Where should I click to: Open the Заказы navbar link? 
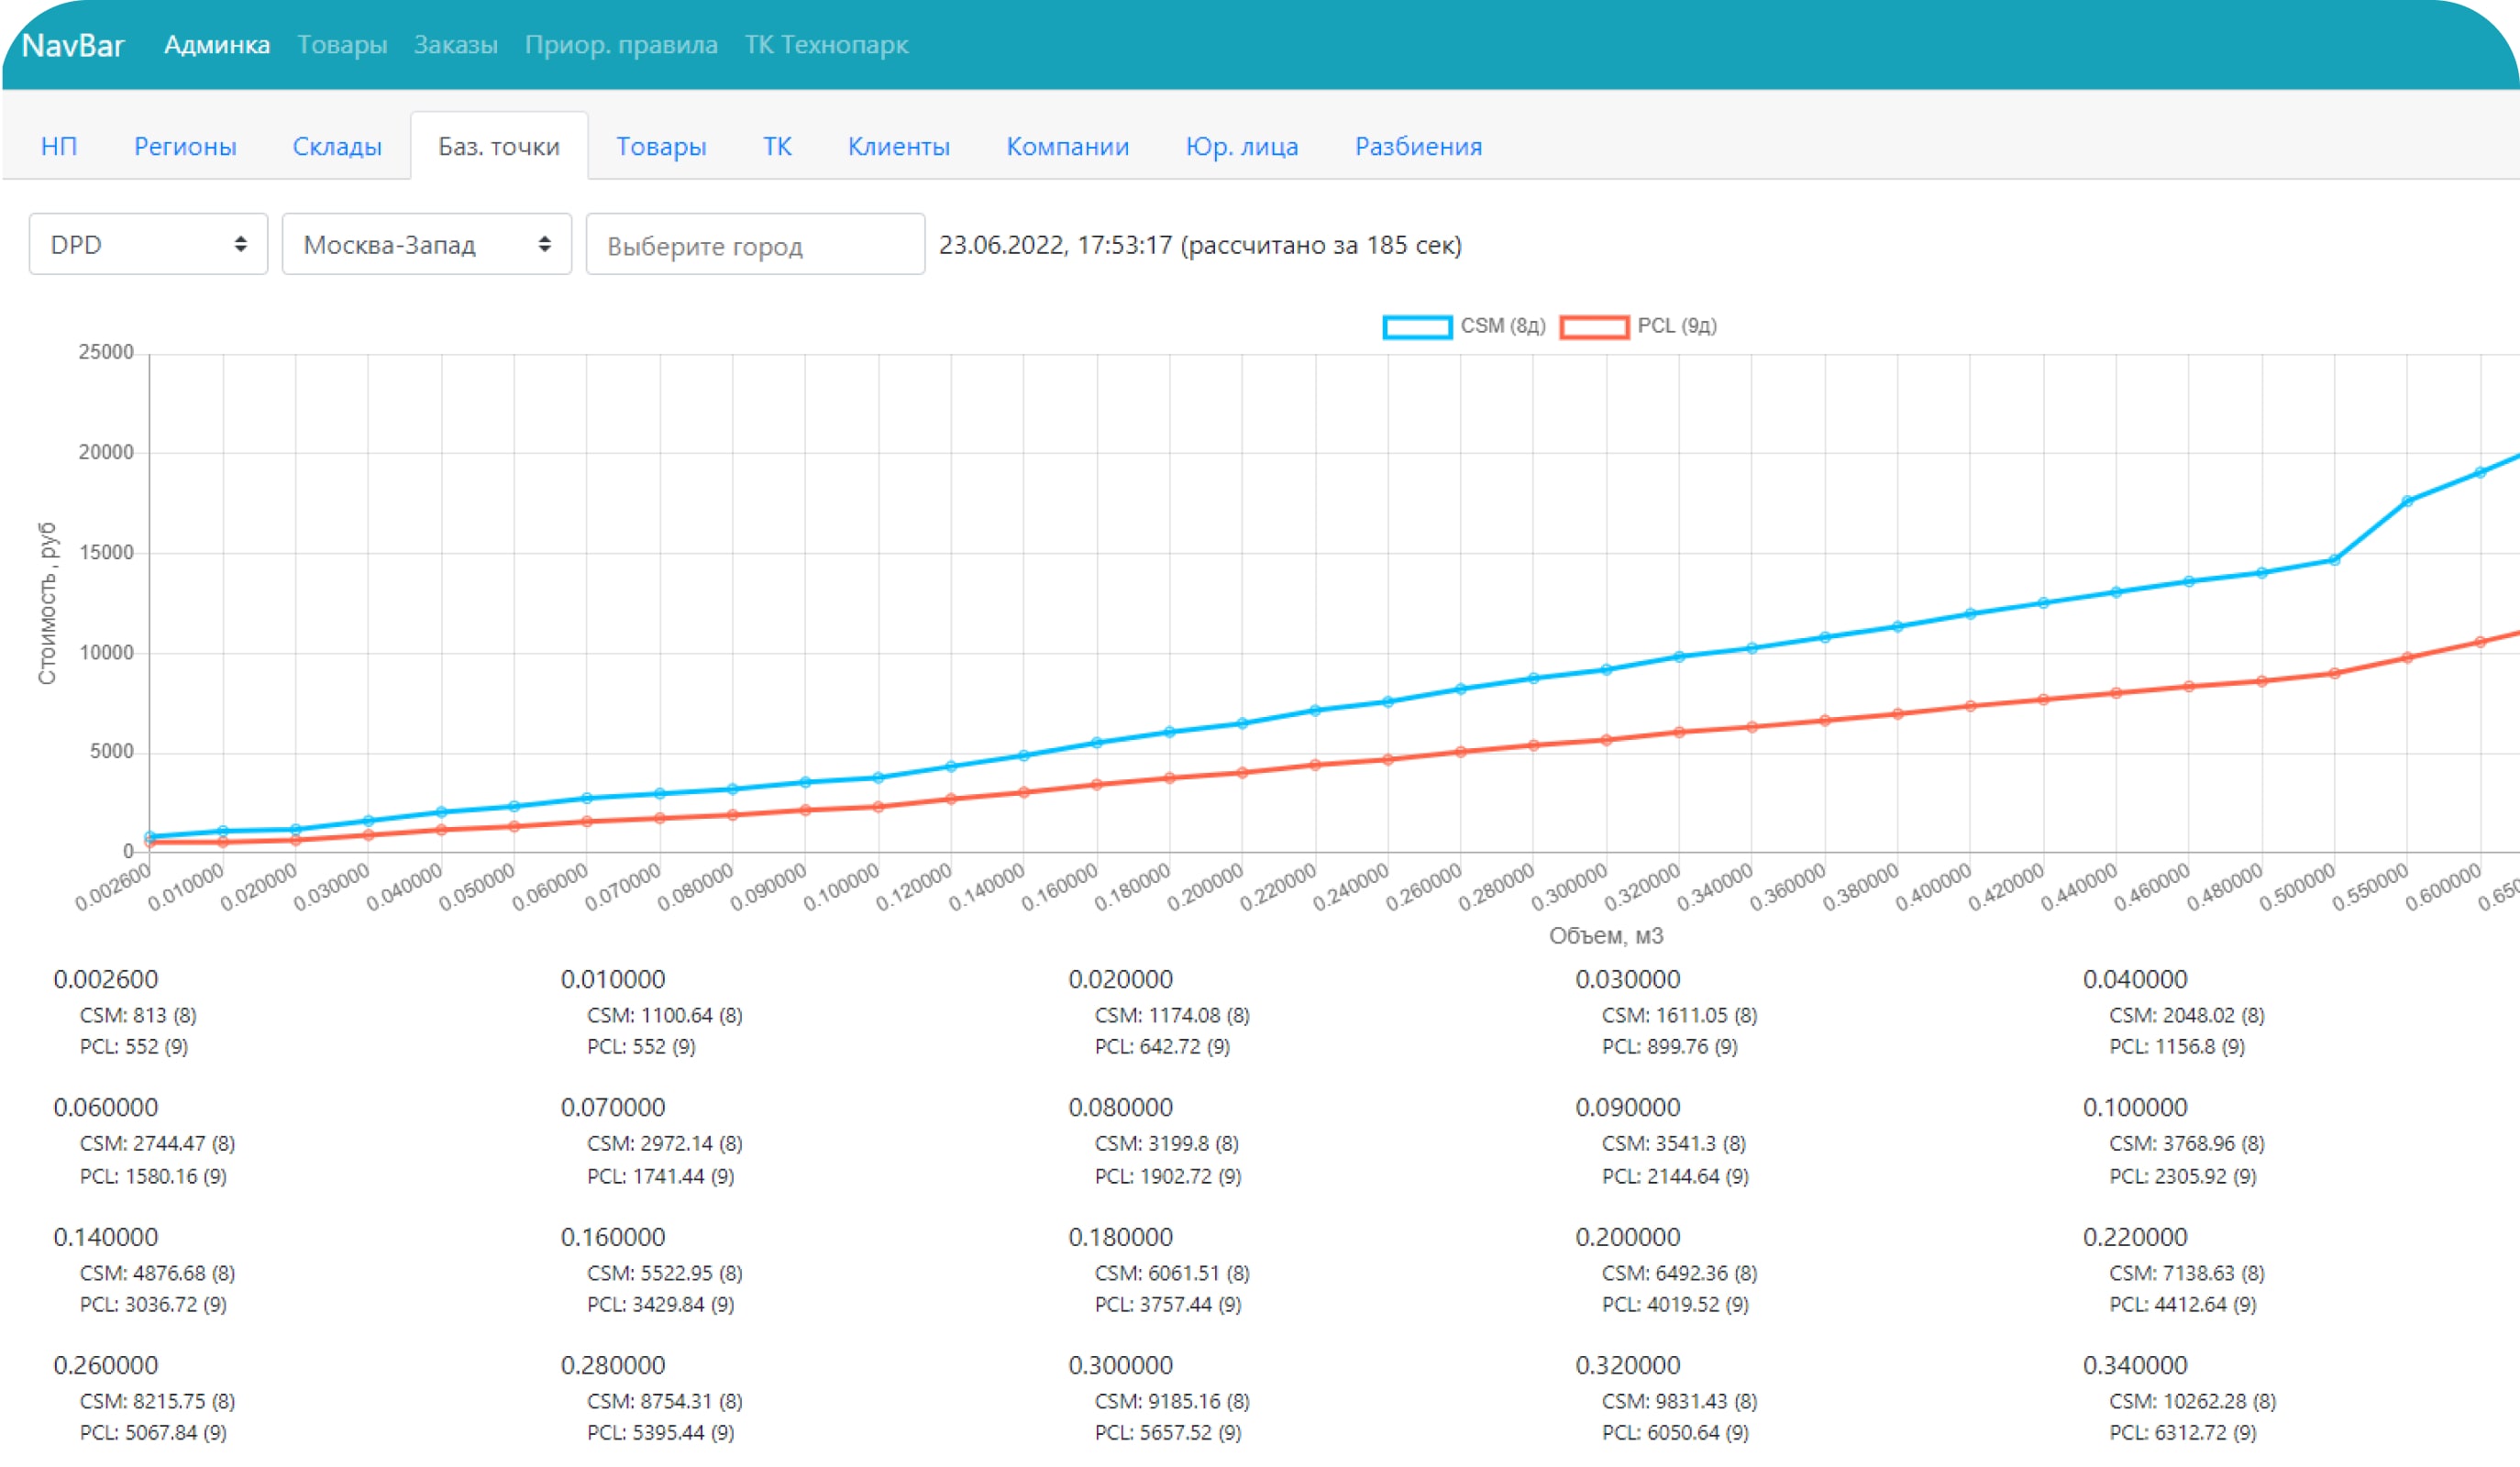pyautogui.click(x=456, y=45)
